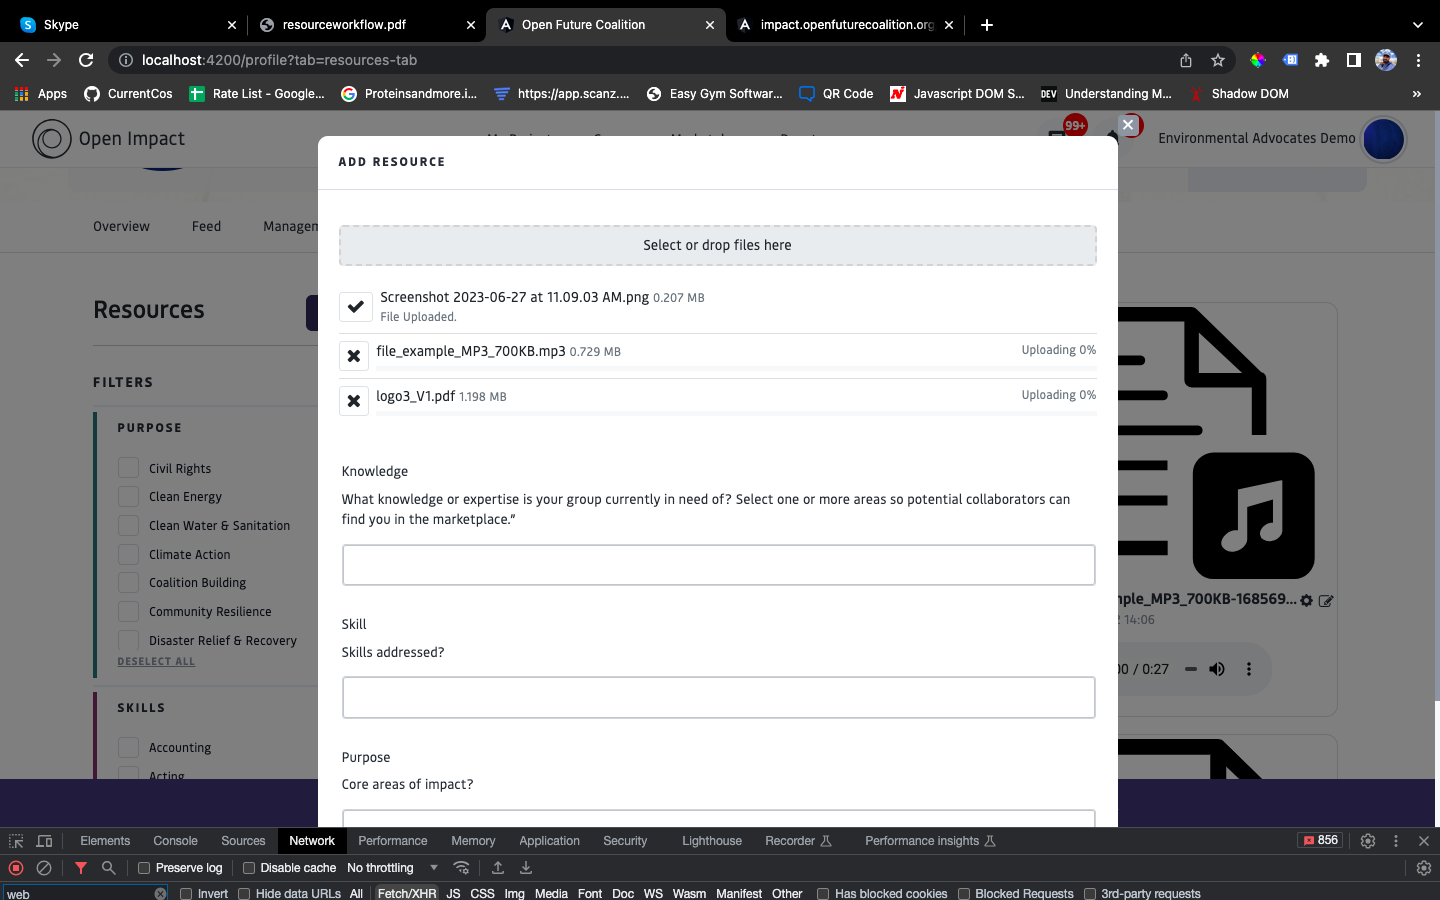Click the Select or drop files here area
The height and width of the screenshot is (900, 1440).
click(x=718, y=245)
